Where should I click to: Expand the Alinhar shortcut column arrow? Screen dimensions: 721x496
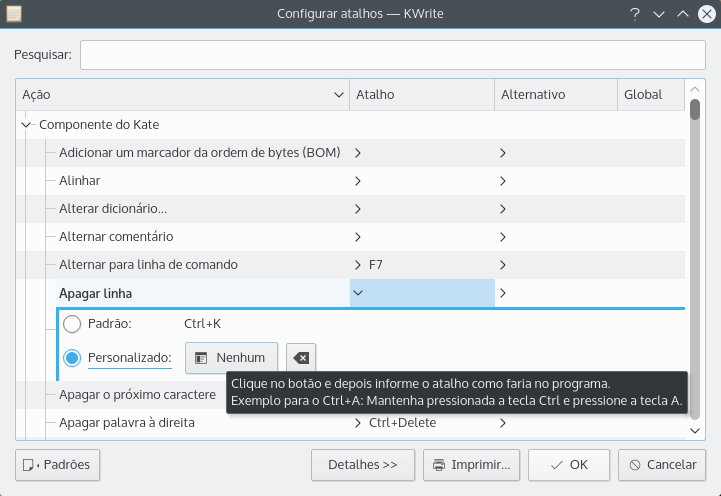[x=358, y=181]
